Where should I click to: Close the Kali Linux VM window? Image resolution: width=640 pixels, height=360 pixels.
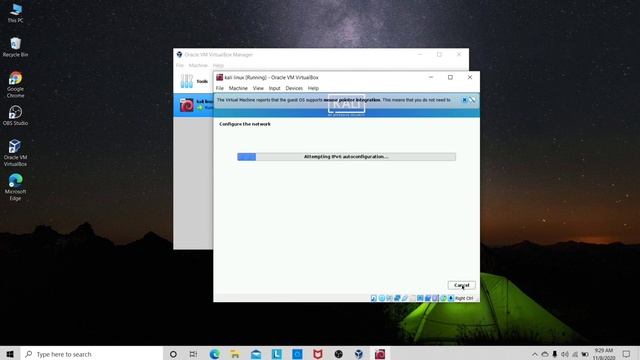(x=470, y=77)
